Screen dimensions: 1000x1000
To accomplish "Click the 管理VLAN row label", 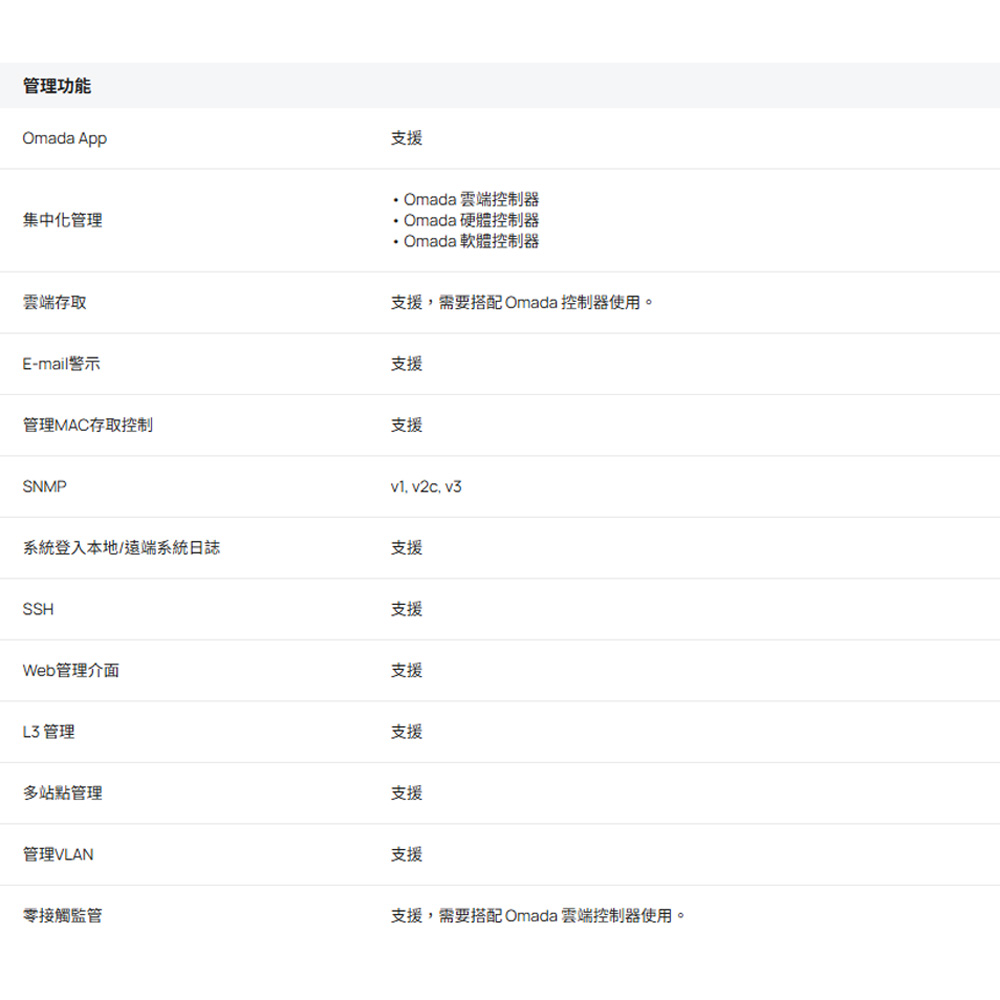I will pos(58,854).
